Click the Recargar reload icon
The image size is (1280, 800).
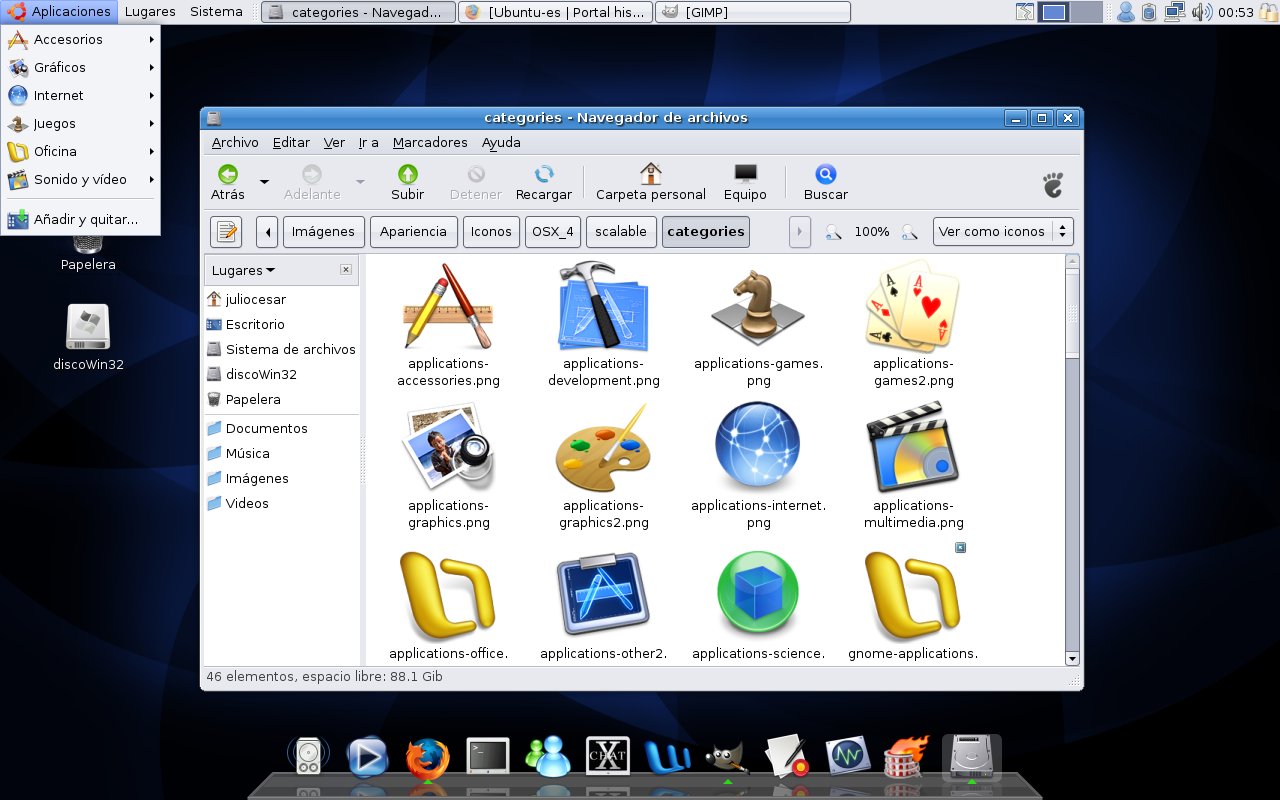pyautogui.click(x=544, y=174)
